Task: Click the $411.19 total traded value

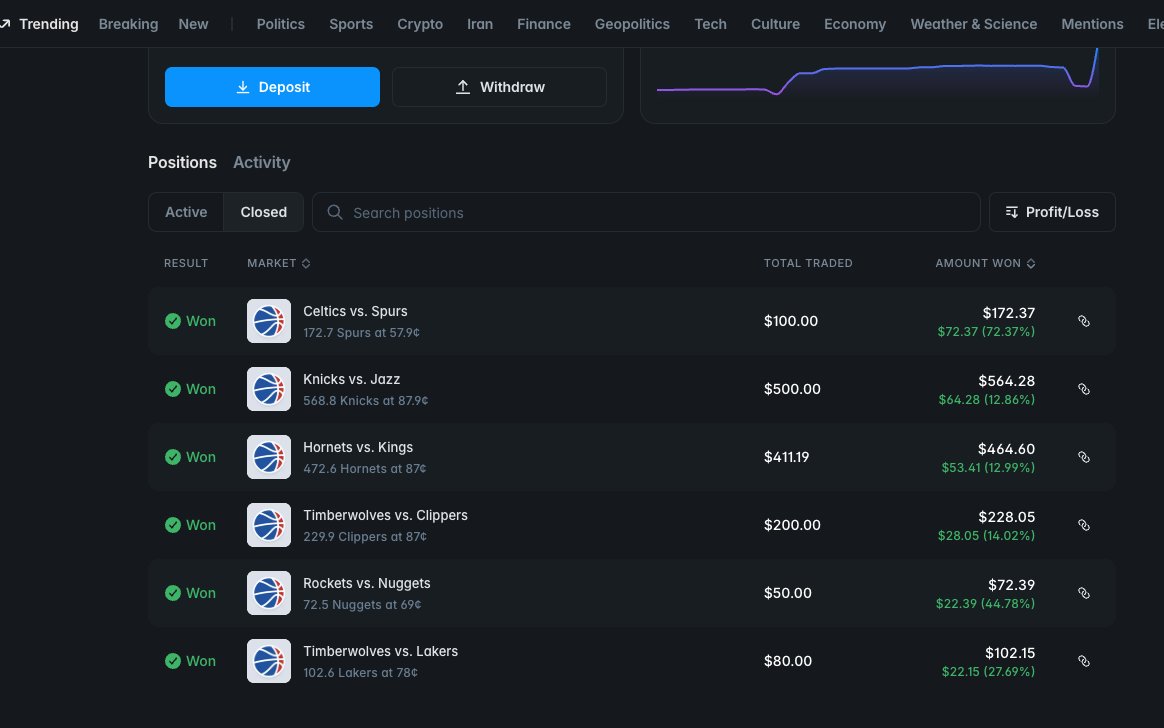Action: pos(786,457)
